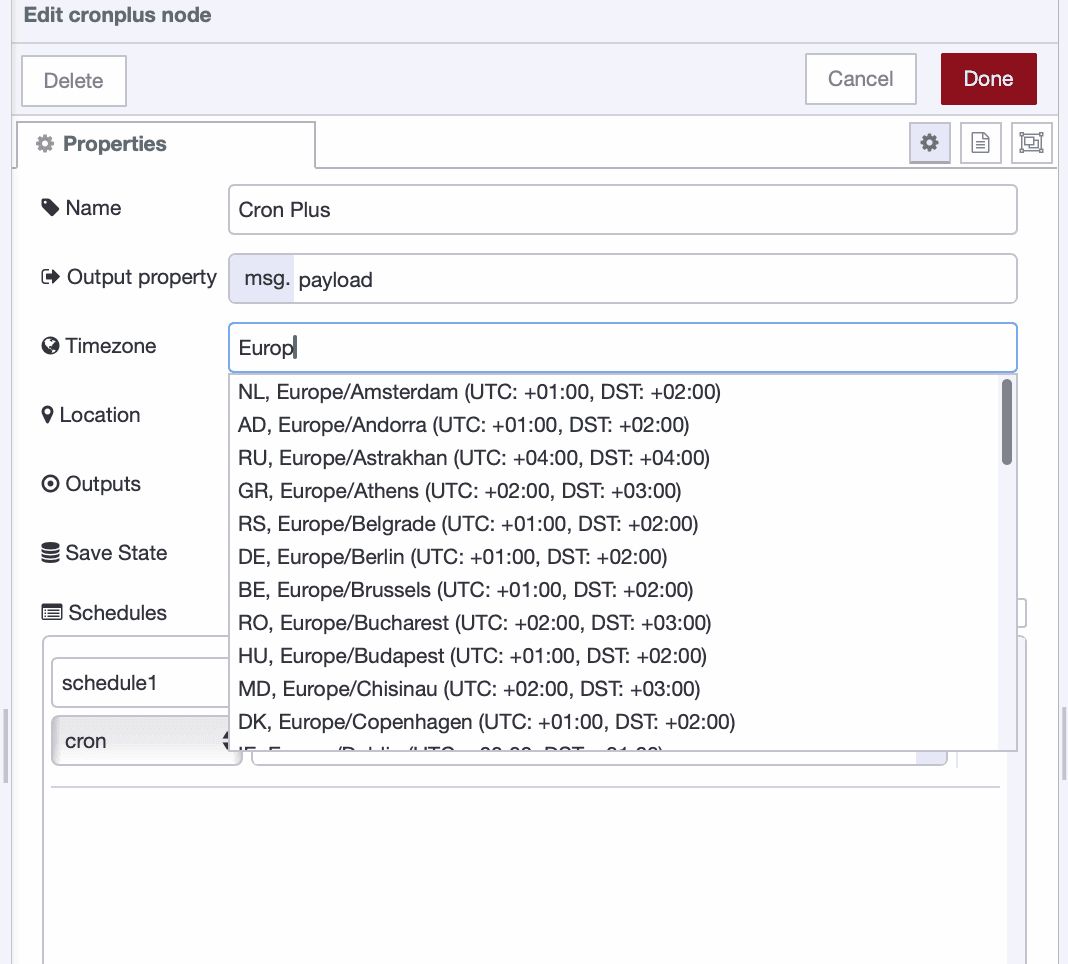Image resolution: width=1068 pixels, height=964 pixels.
Task: Open the node description editor icon
Action: (980, 142)
